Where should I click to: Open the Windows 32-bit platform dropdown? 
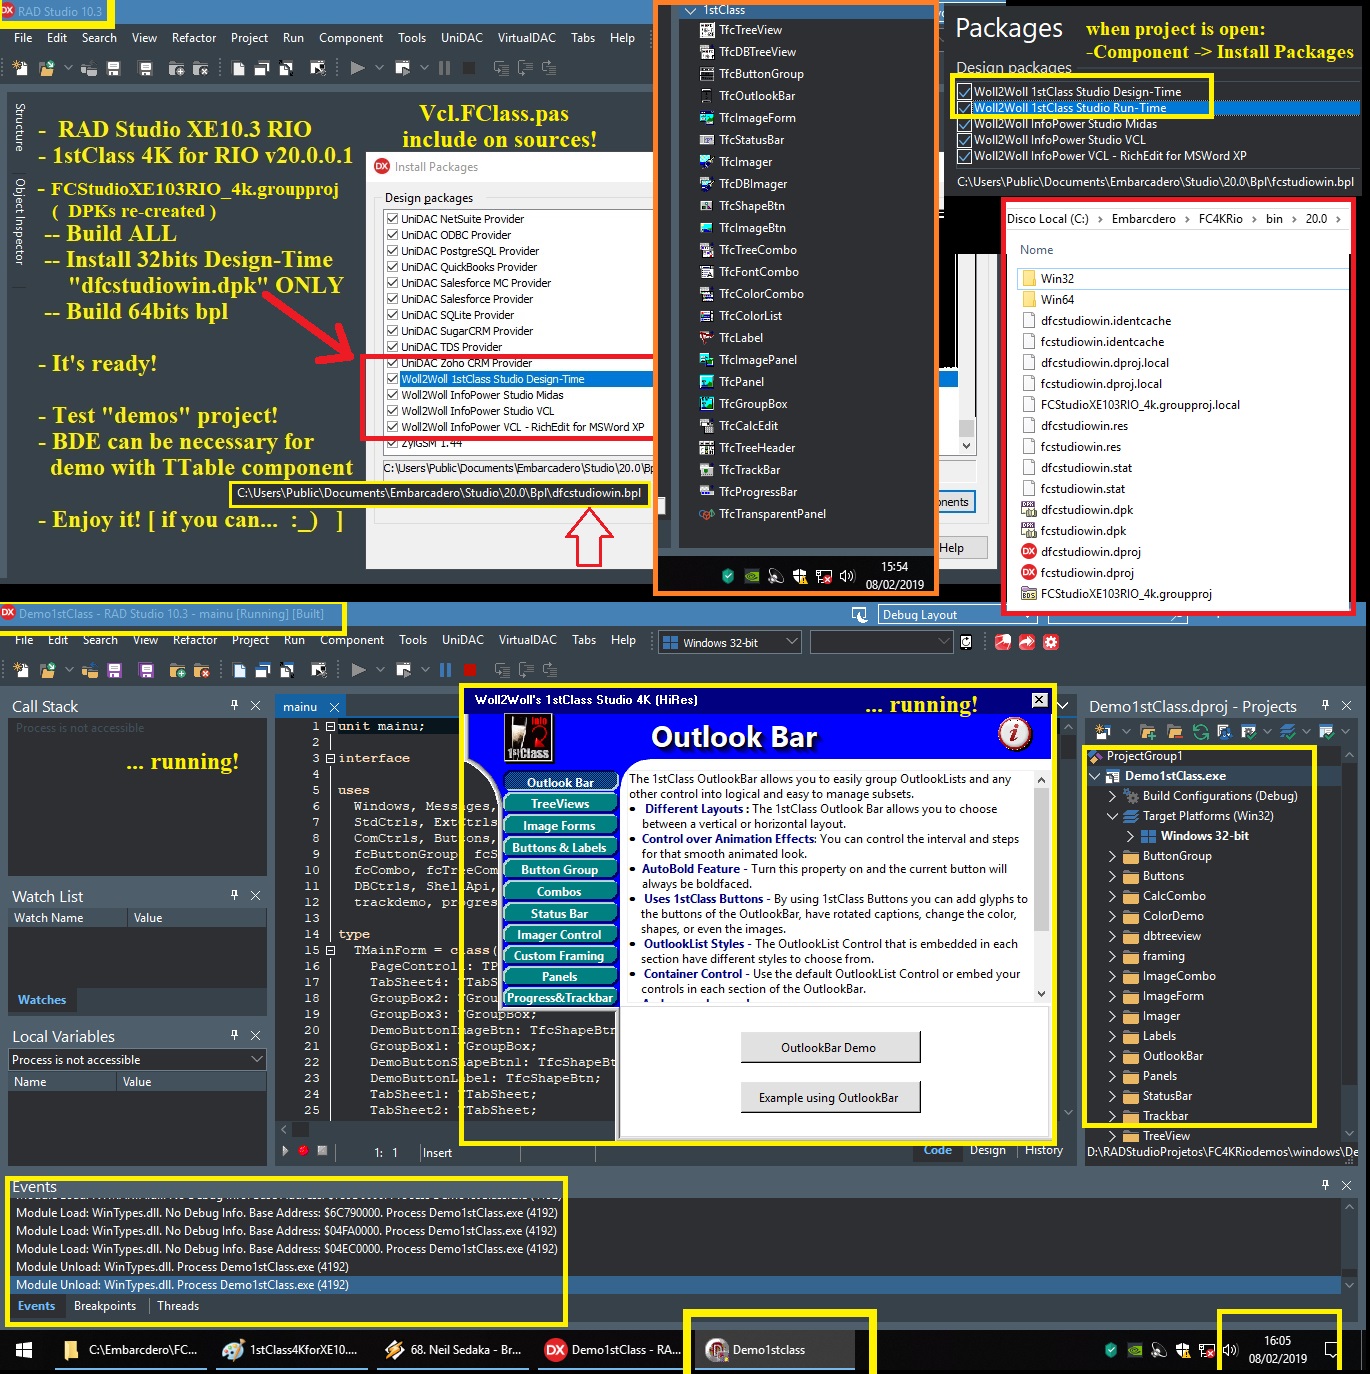point(792,642)
